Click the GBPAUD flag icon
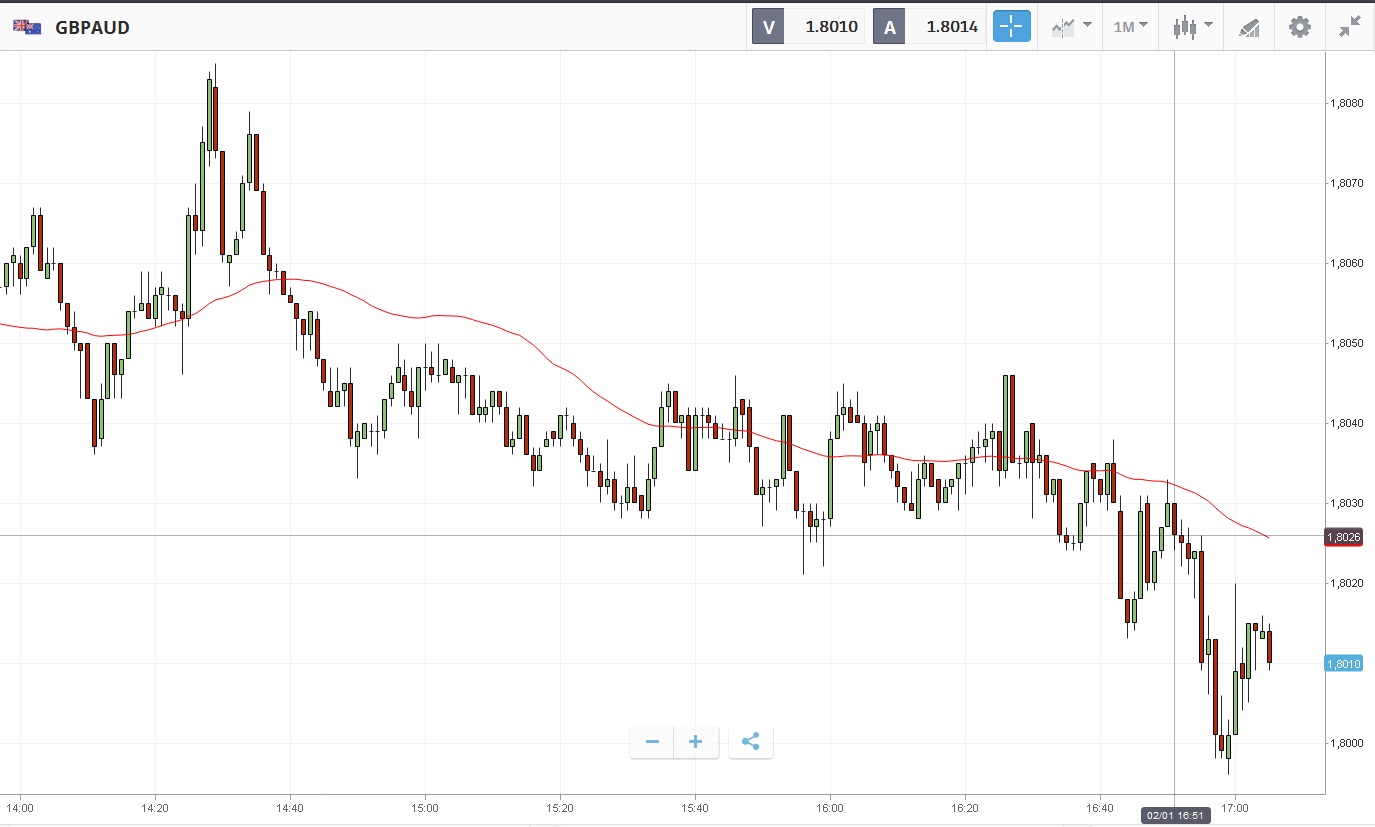Viewport: 1375px width, 827px height. coord(27,27)
